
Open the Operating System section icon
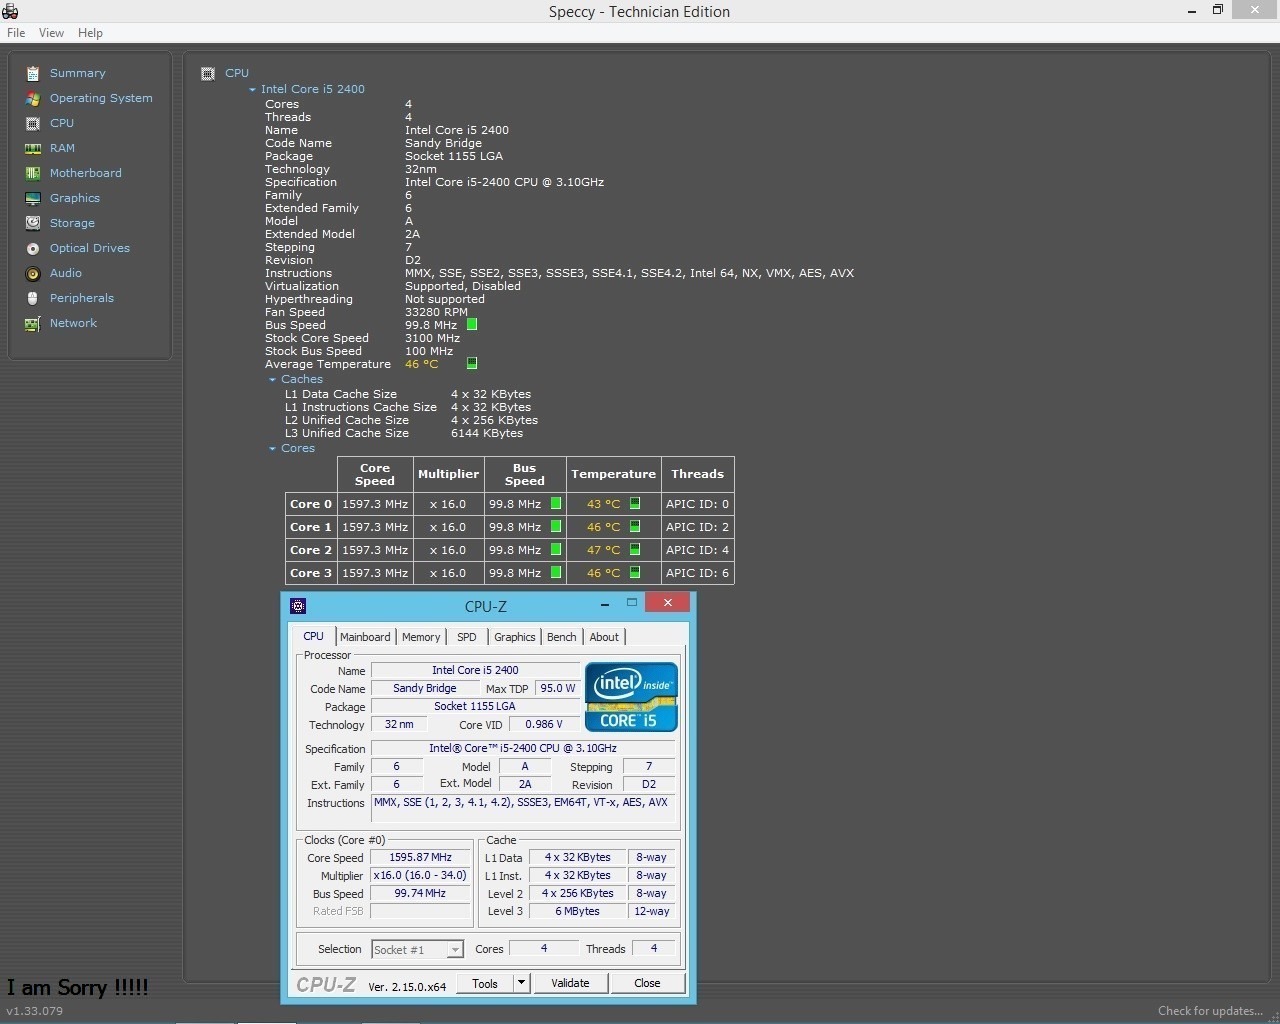click(33, 98)
